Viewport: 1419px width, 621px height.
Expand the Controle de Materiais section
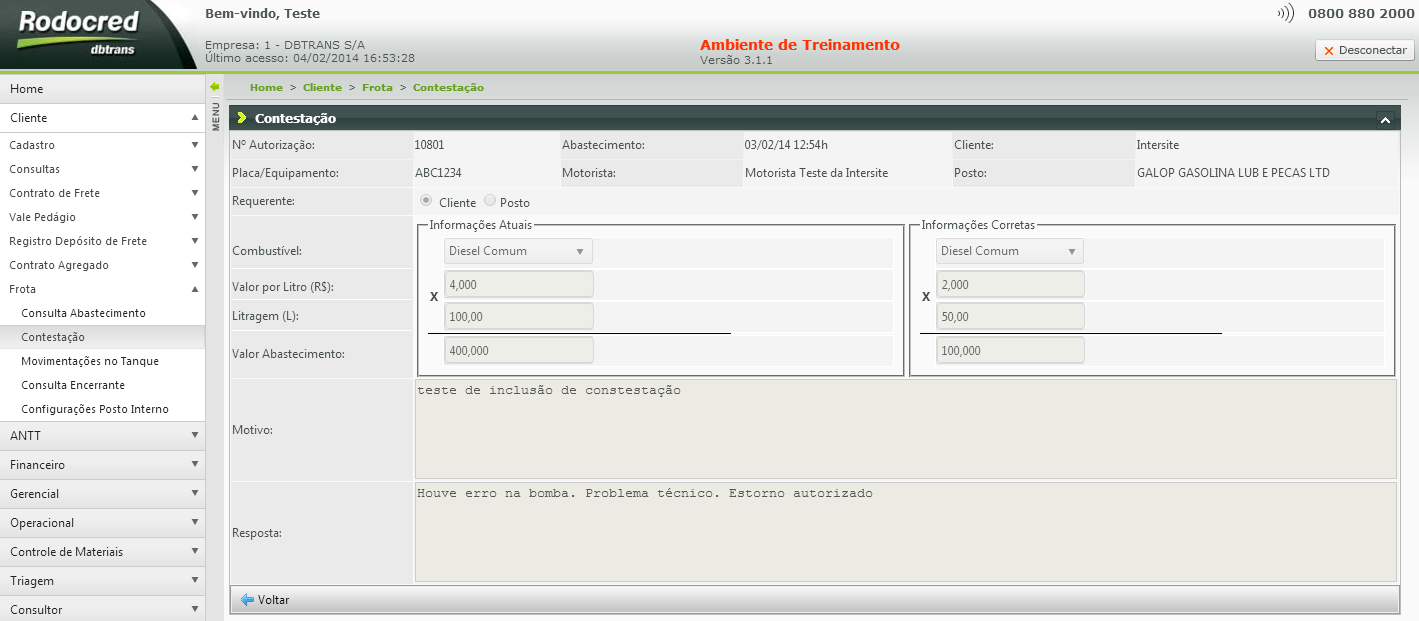point(102,552)
